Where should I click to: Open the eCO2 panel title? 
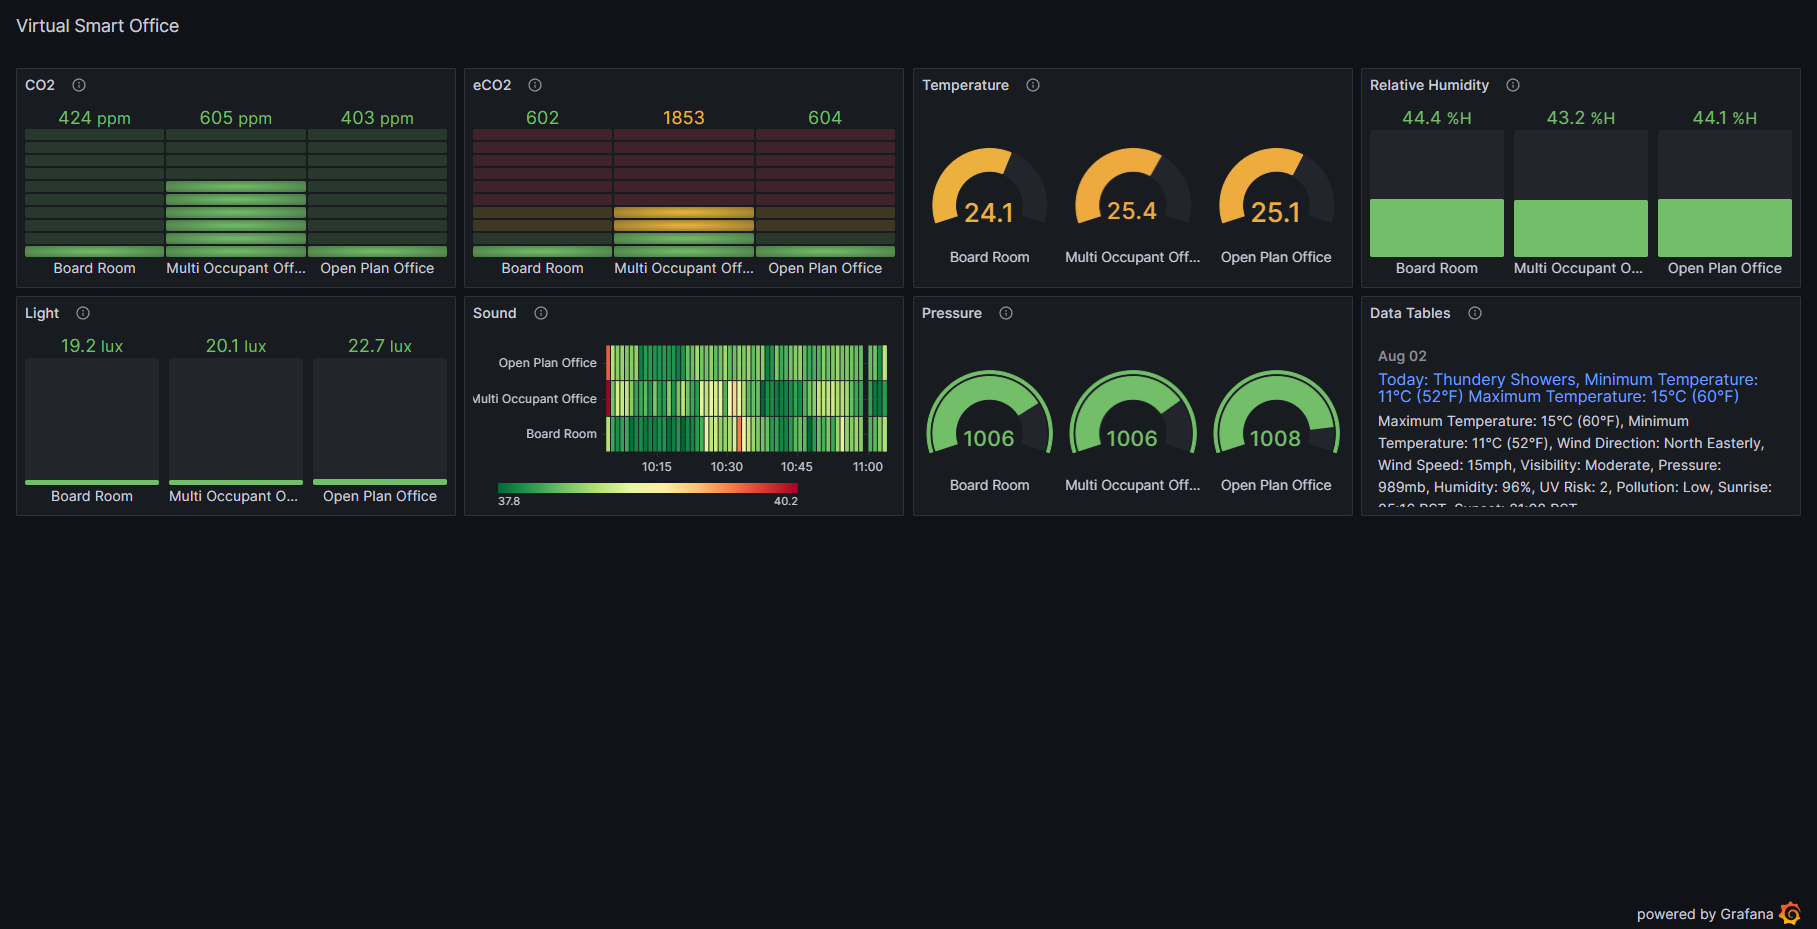click(x=492, y=85)
